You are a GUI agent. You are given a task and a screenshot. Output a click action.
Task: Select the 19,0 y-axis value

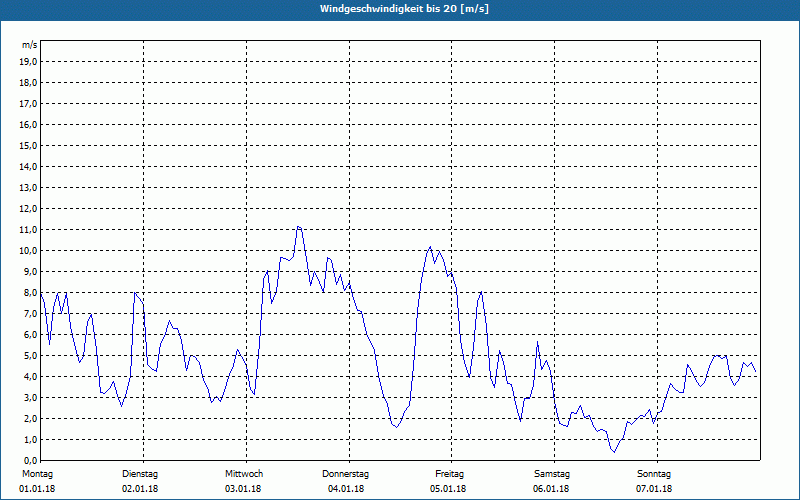29,62
